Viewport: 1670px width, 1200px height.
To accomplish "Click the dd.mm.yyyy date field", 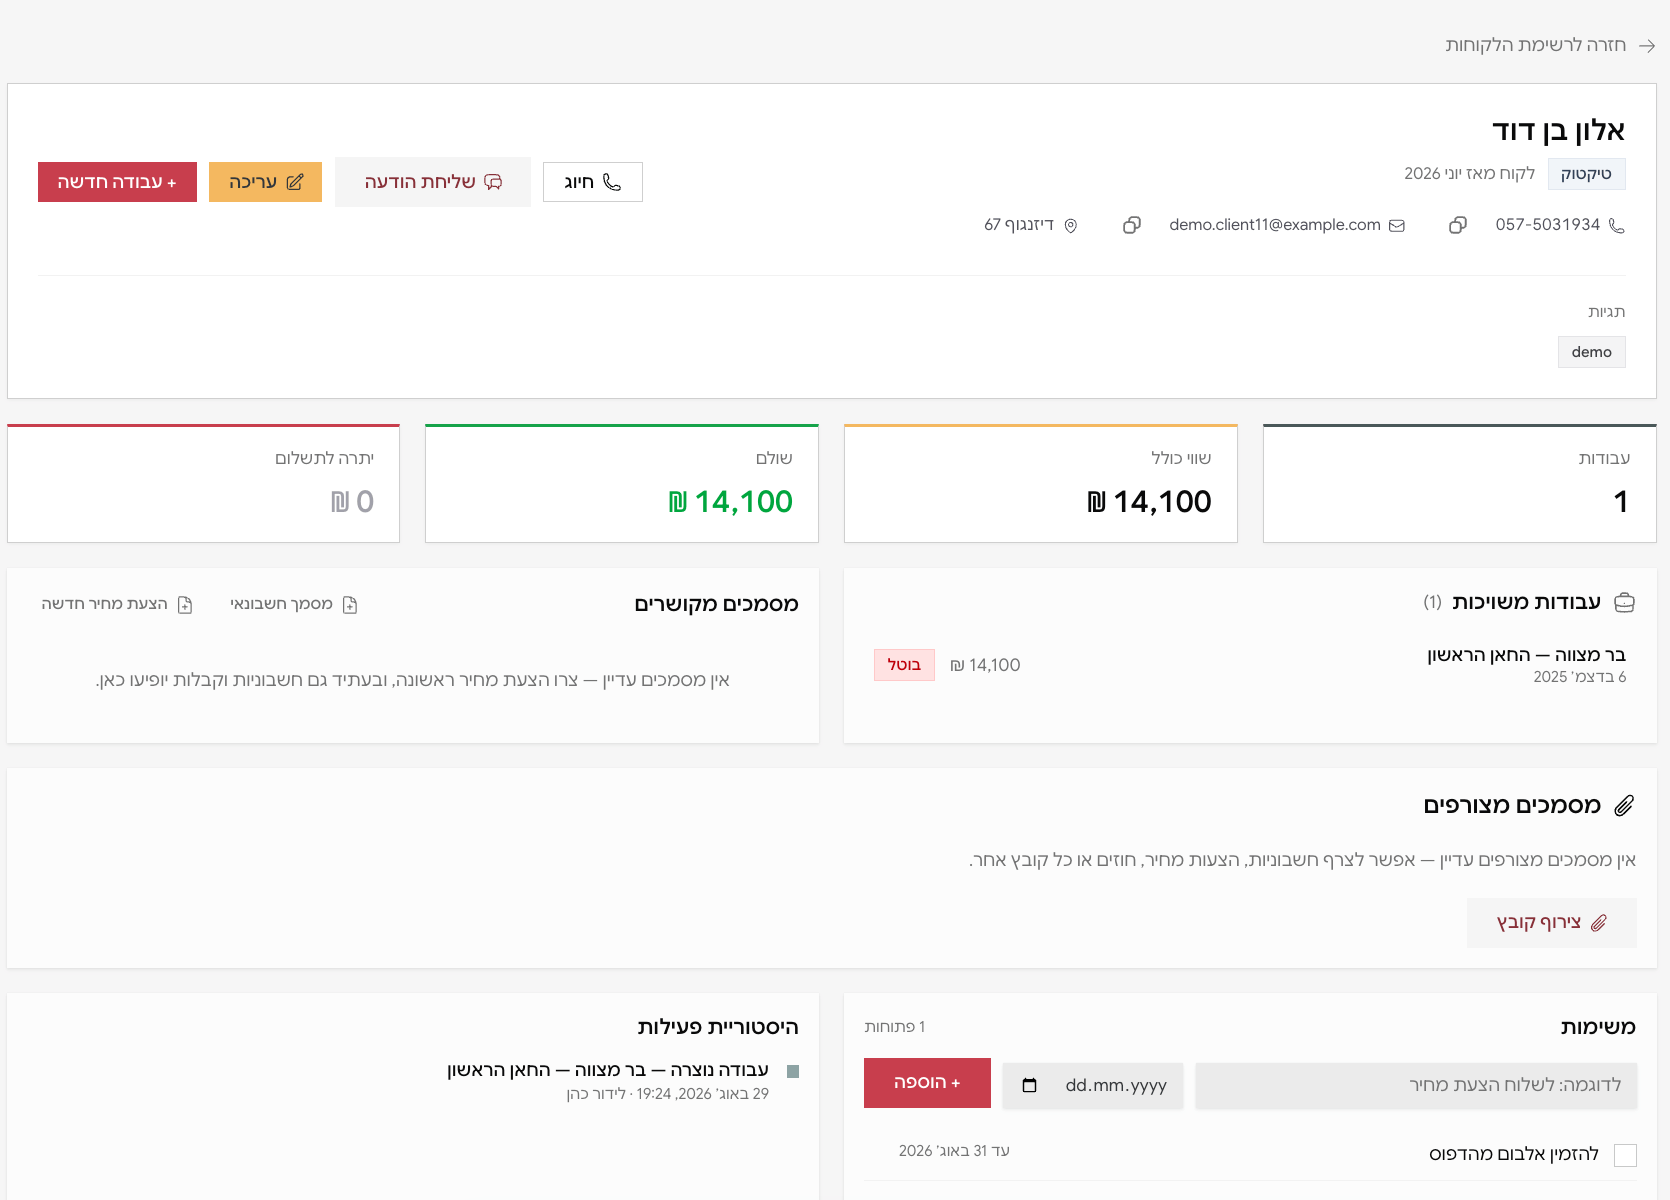I will pyautogui.click(x=1093, y=1085).
